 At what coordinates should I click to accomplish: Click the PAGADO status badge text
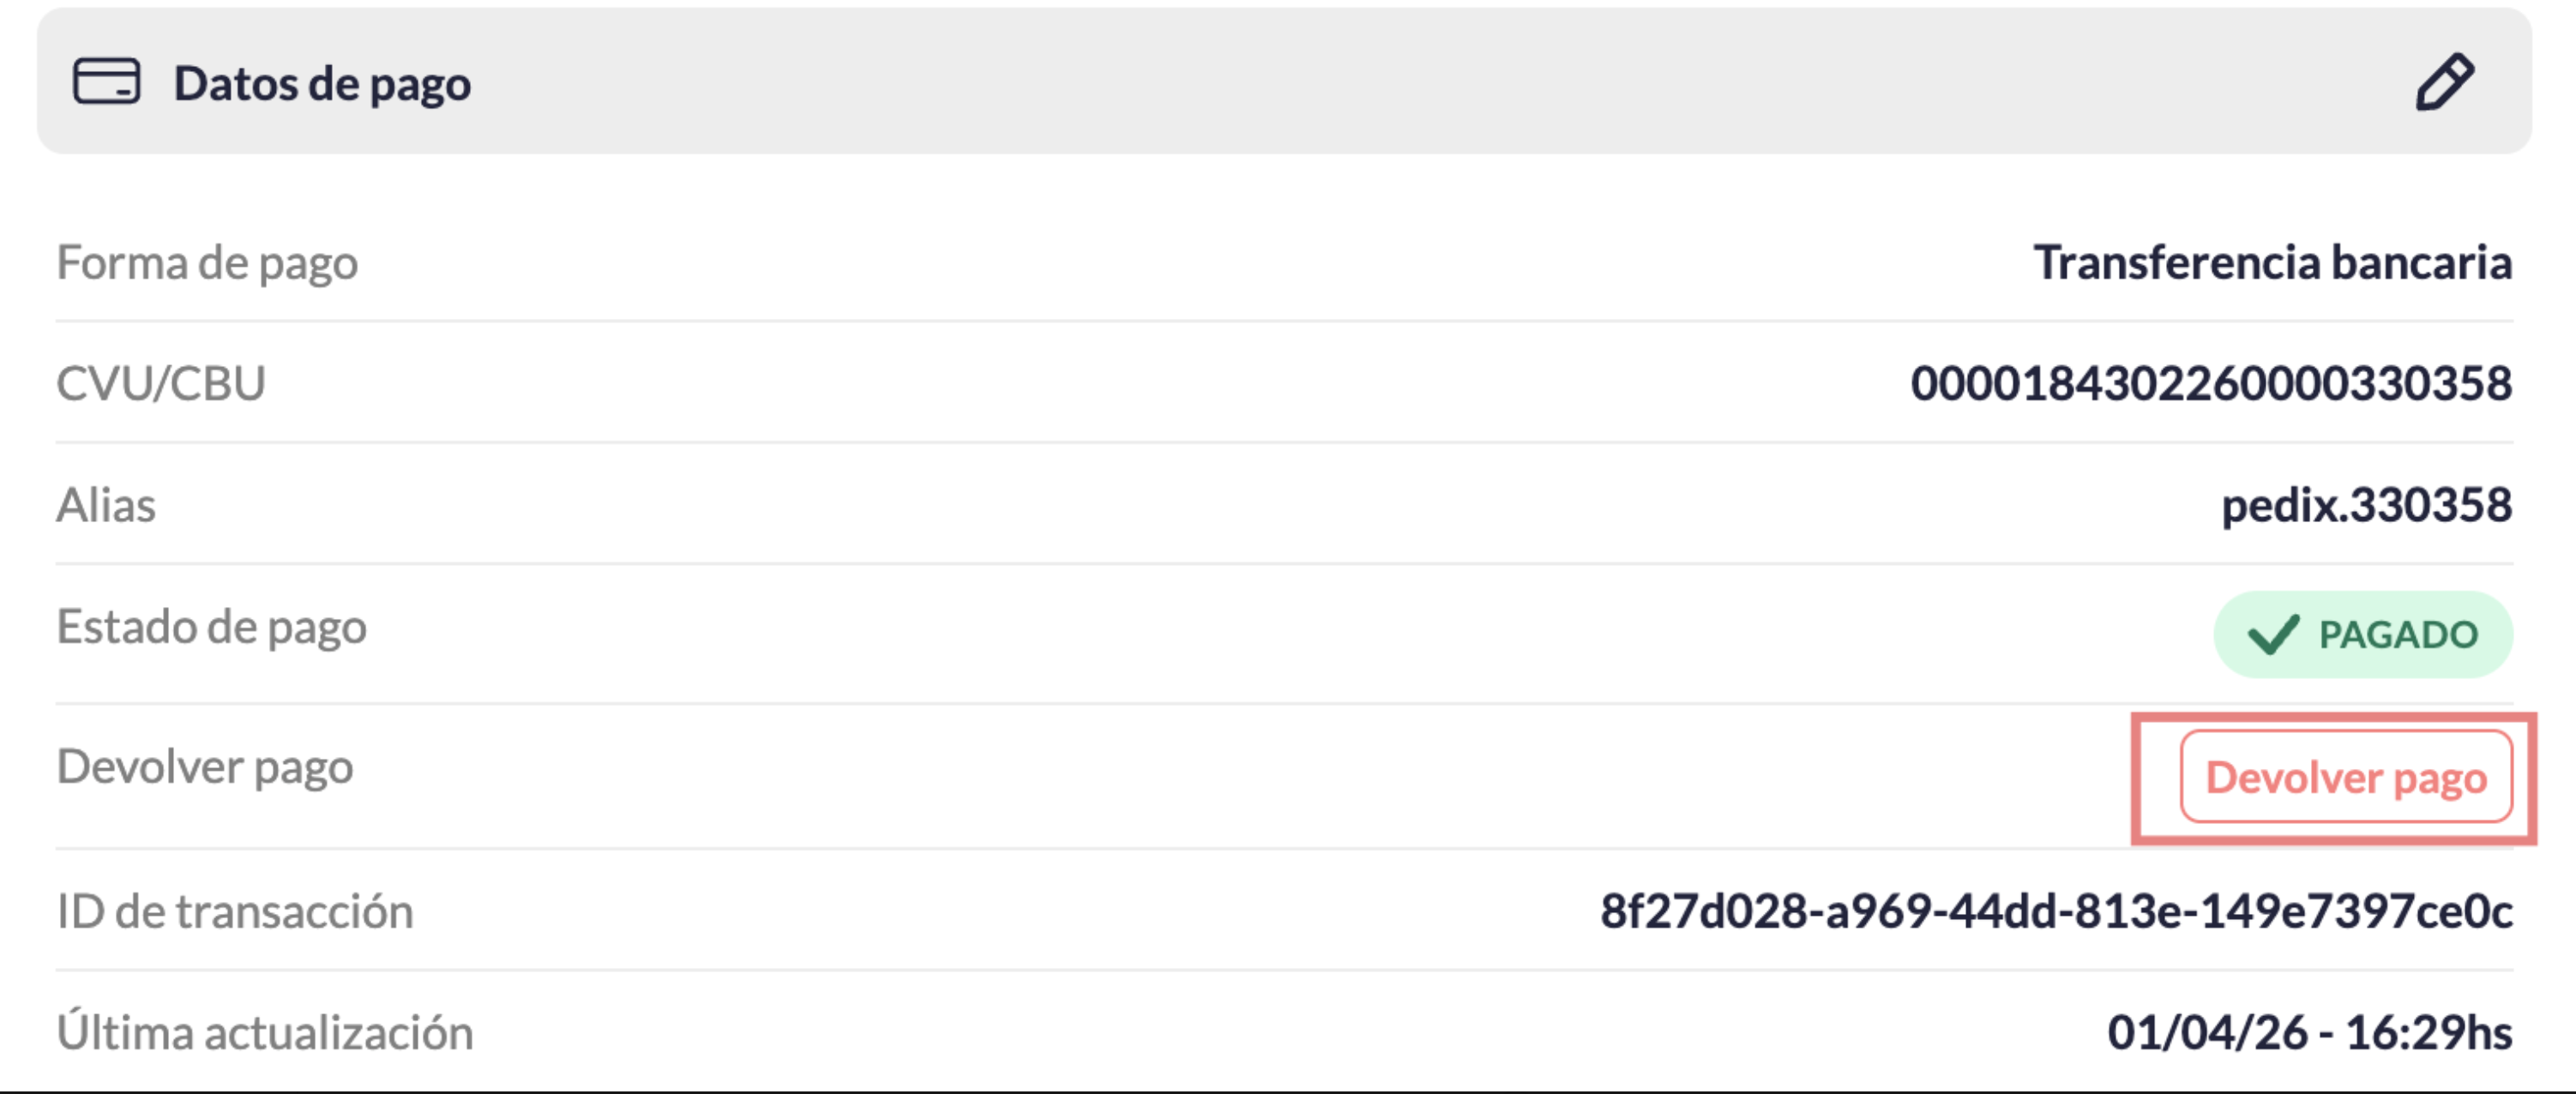pyautogui.click(x=2398, y=635)
